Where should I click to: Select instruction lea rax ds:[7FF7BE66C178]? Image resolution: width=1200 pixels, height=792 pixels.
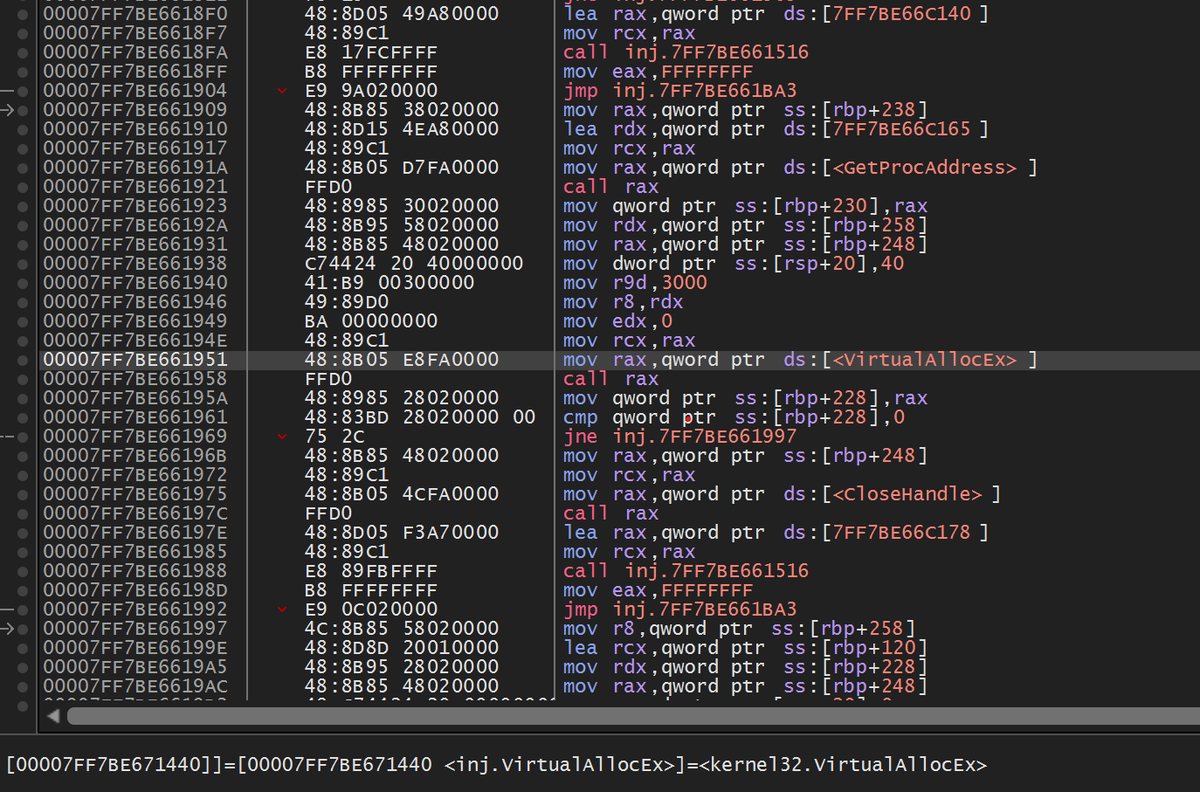pos(776,533)
